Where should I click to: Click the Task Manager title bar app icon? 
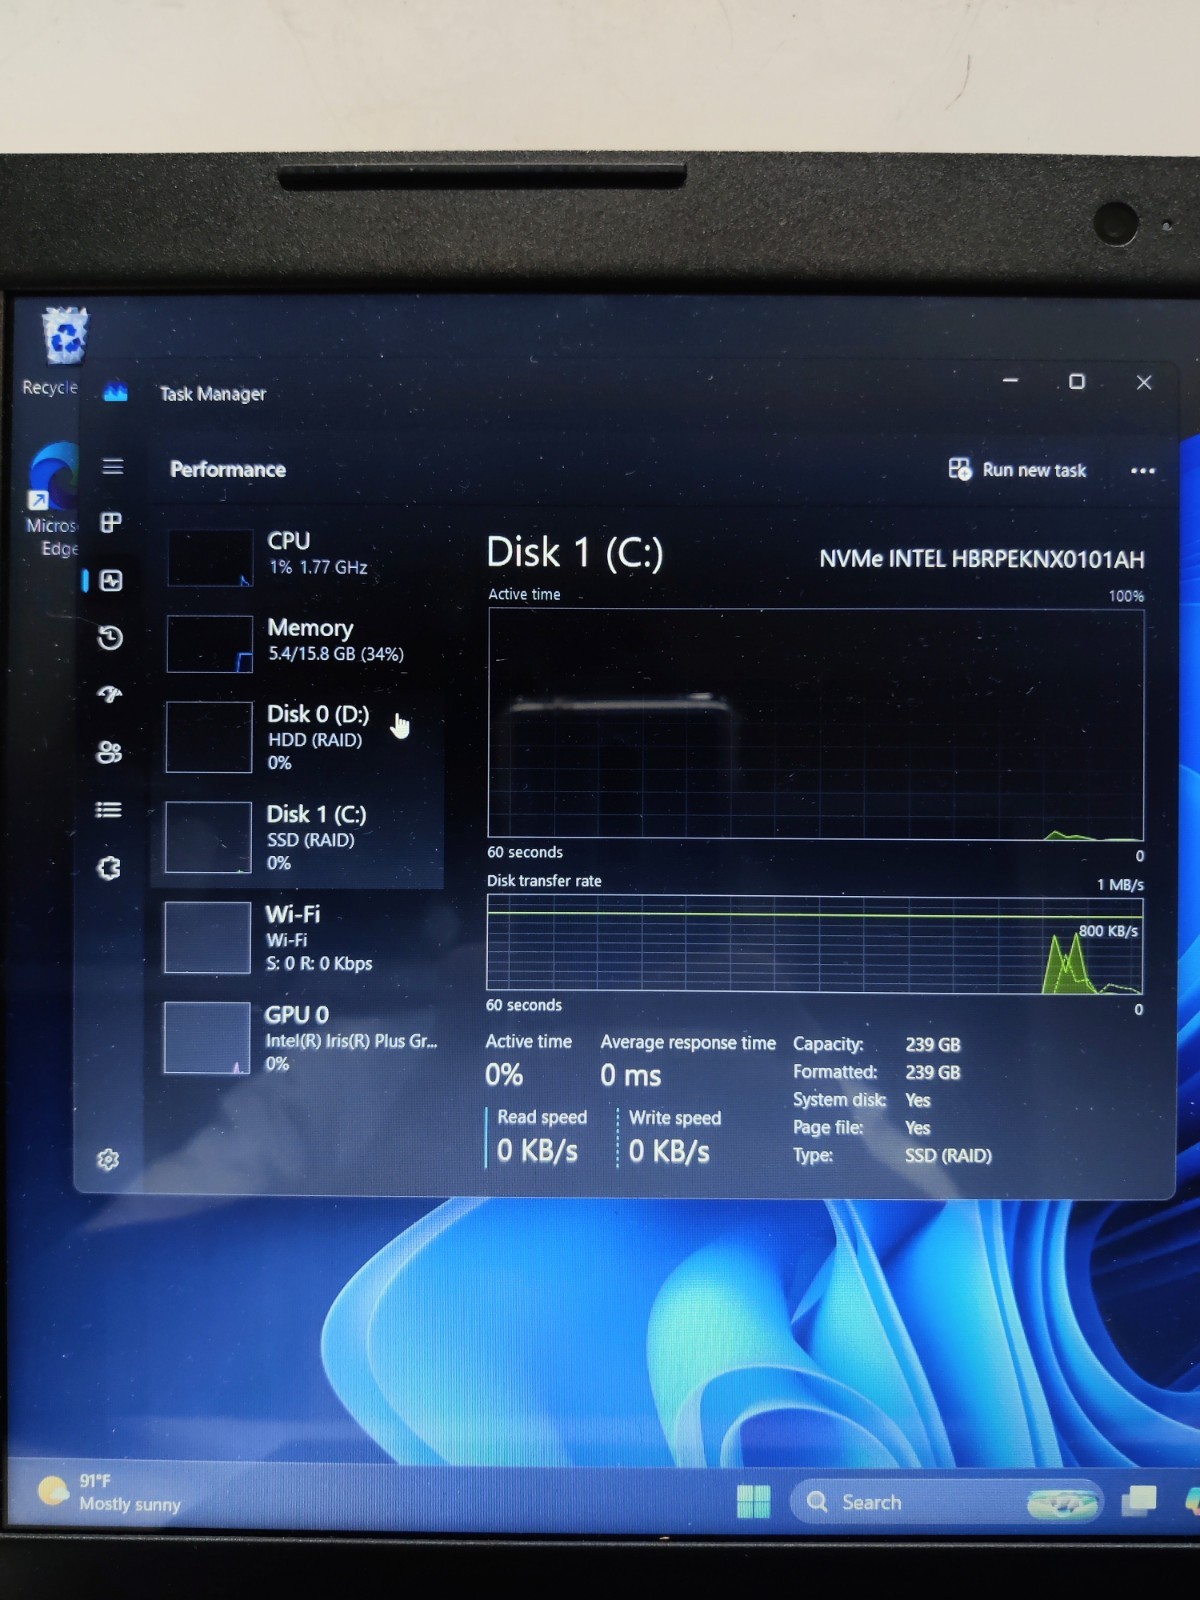tap(116, 393)
